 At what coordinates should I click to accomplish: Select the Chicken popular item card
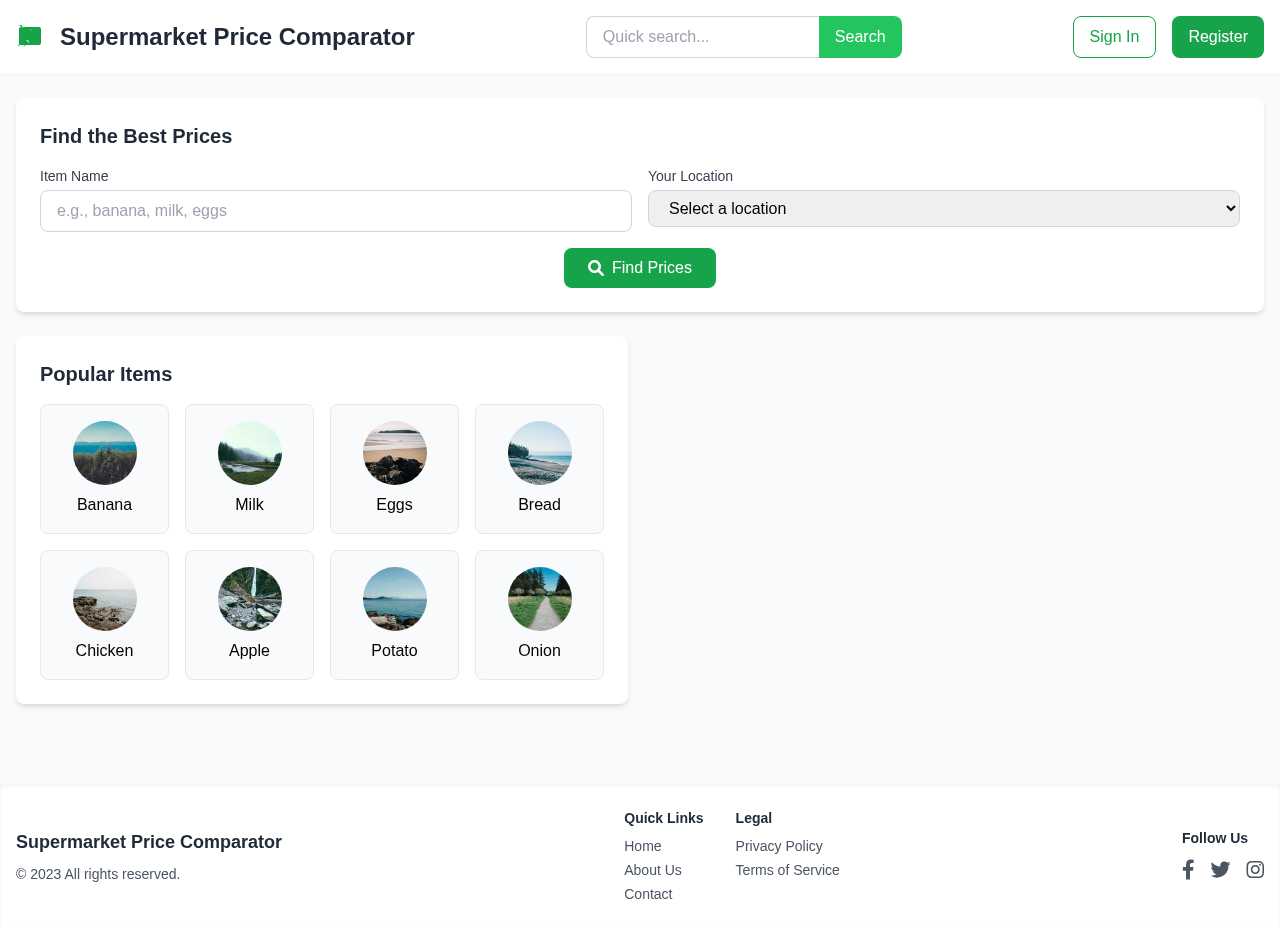[104, 614]
